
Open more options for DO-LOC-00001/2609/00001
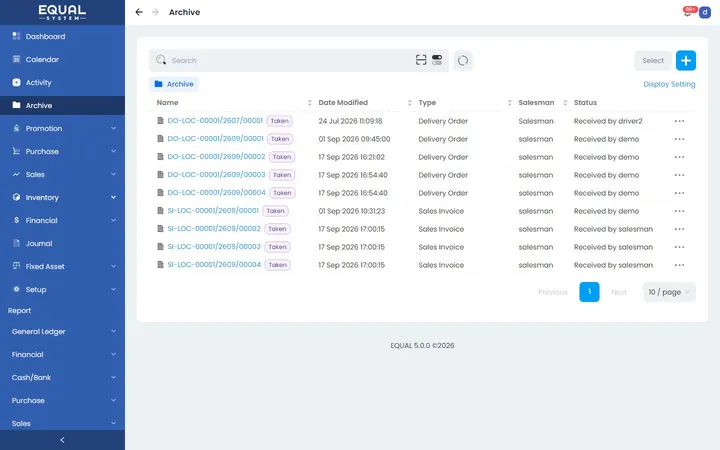click(x=679, y=139)
